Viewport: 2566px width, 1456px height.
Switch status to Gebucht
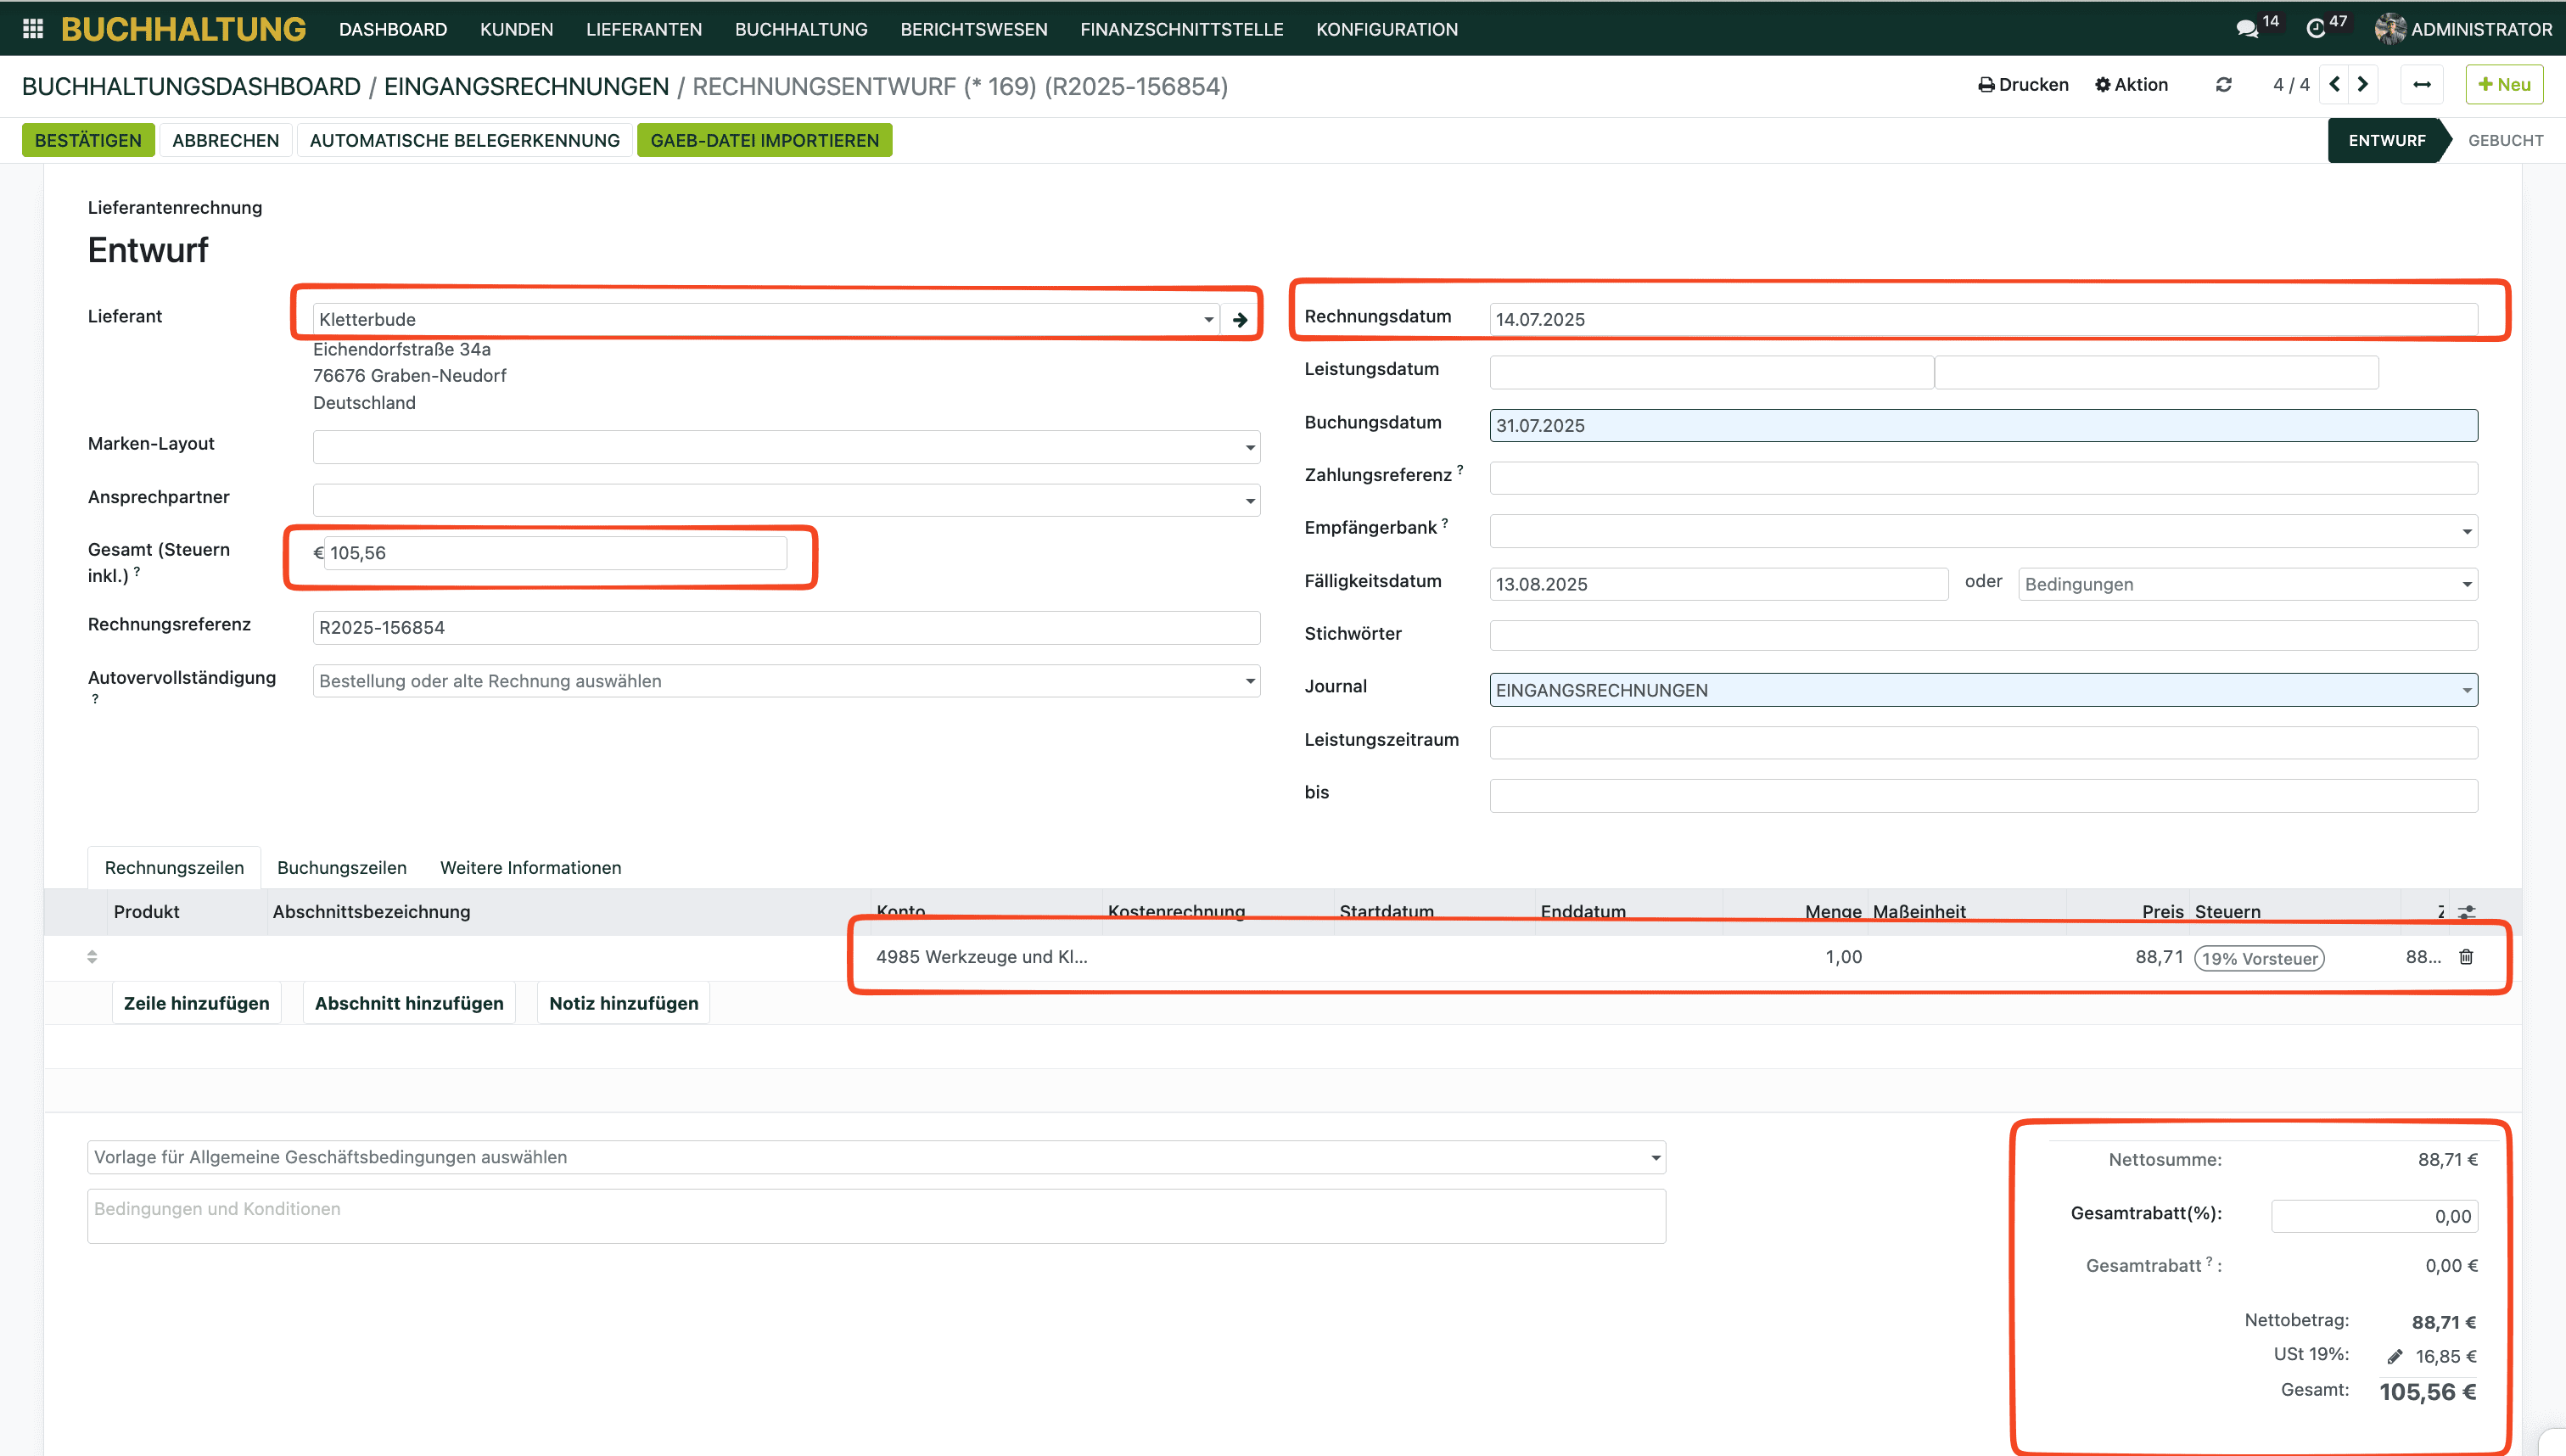point(2505,140)
